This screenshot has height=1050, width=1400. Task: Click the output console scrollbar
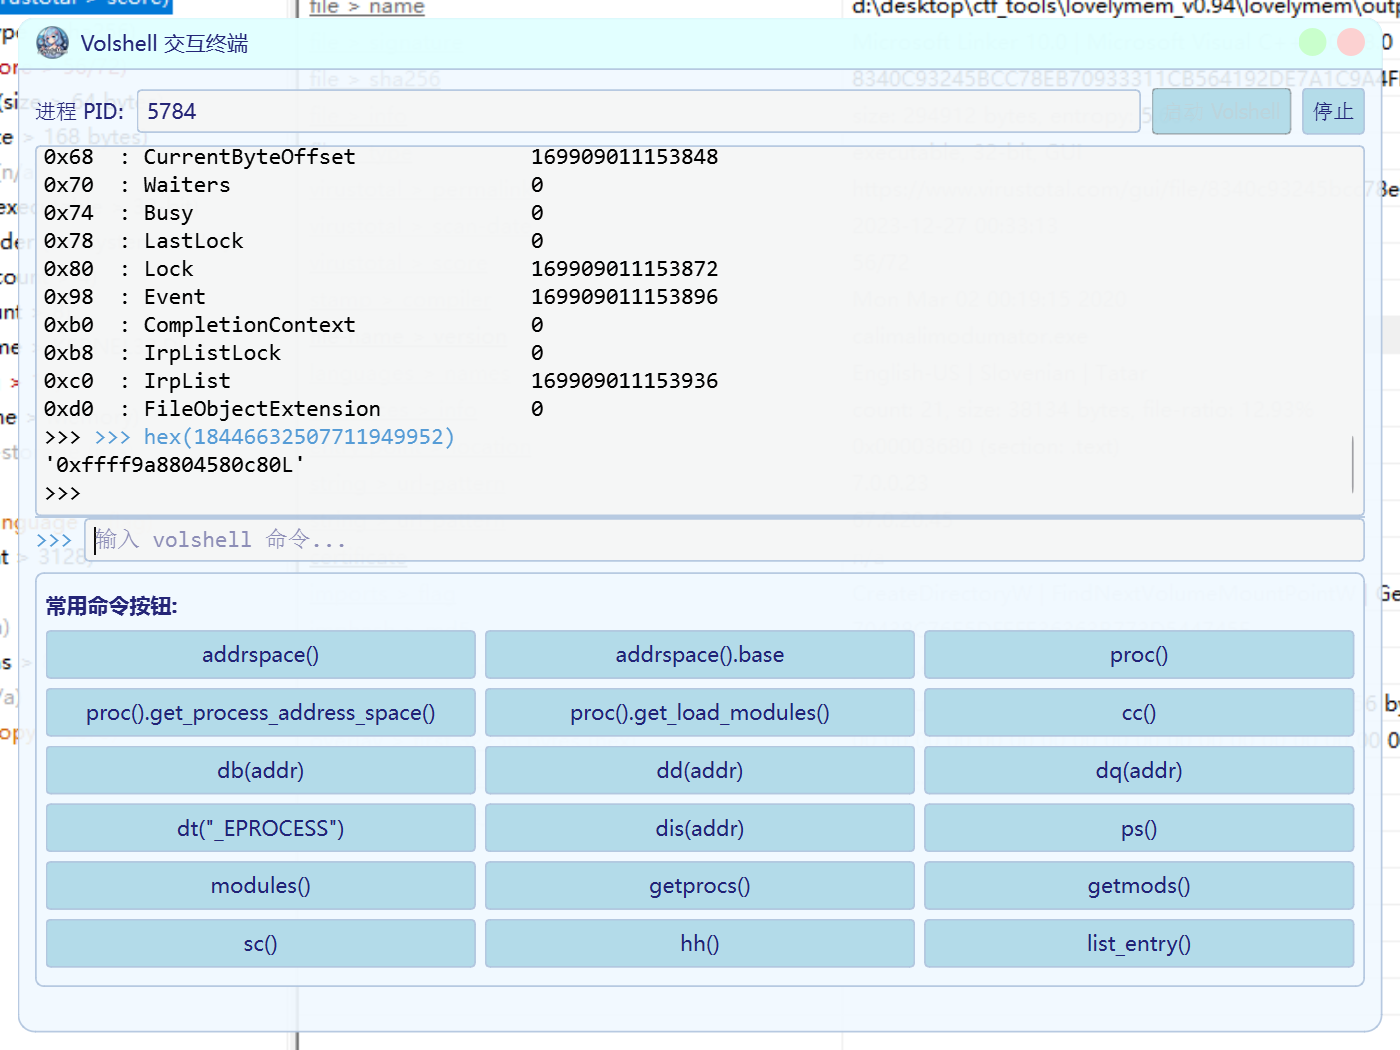tap(1353, 464)
